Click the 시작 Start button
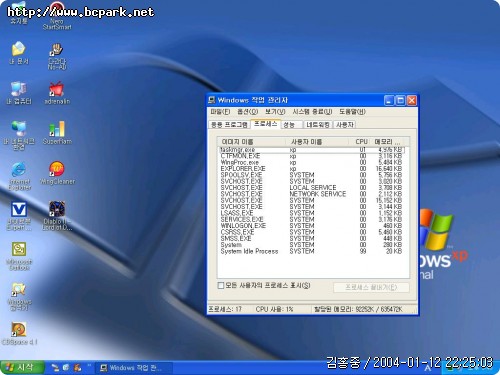 (22, 367)
